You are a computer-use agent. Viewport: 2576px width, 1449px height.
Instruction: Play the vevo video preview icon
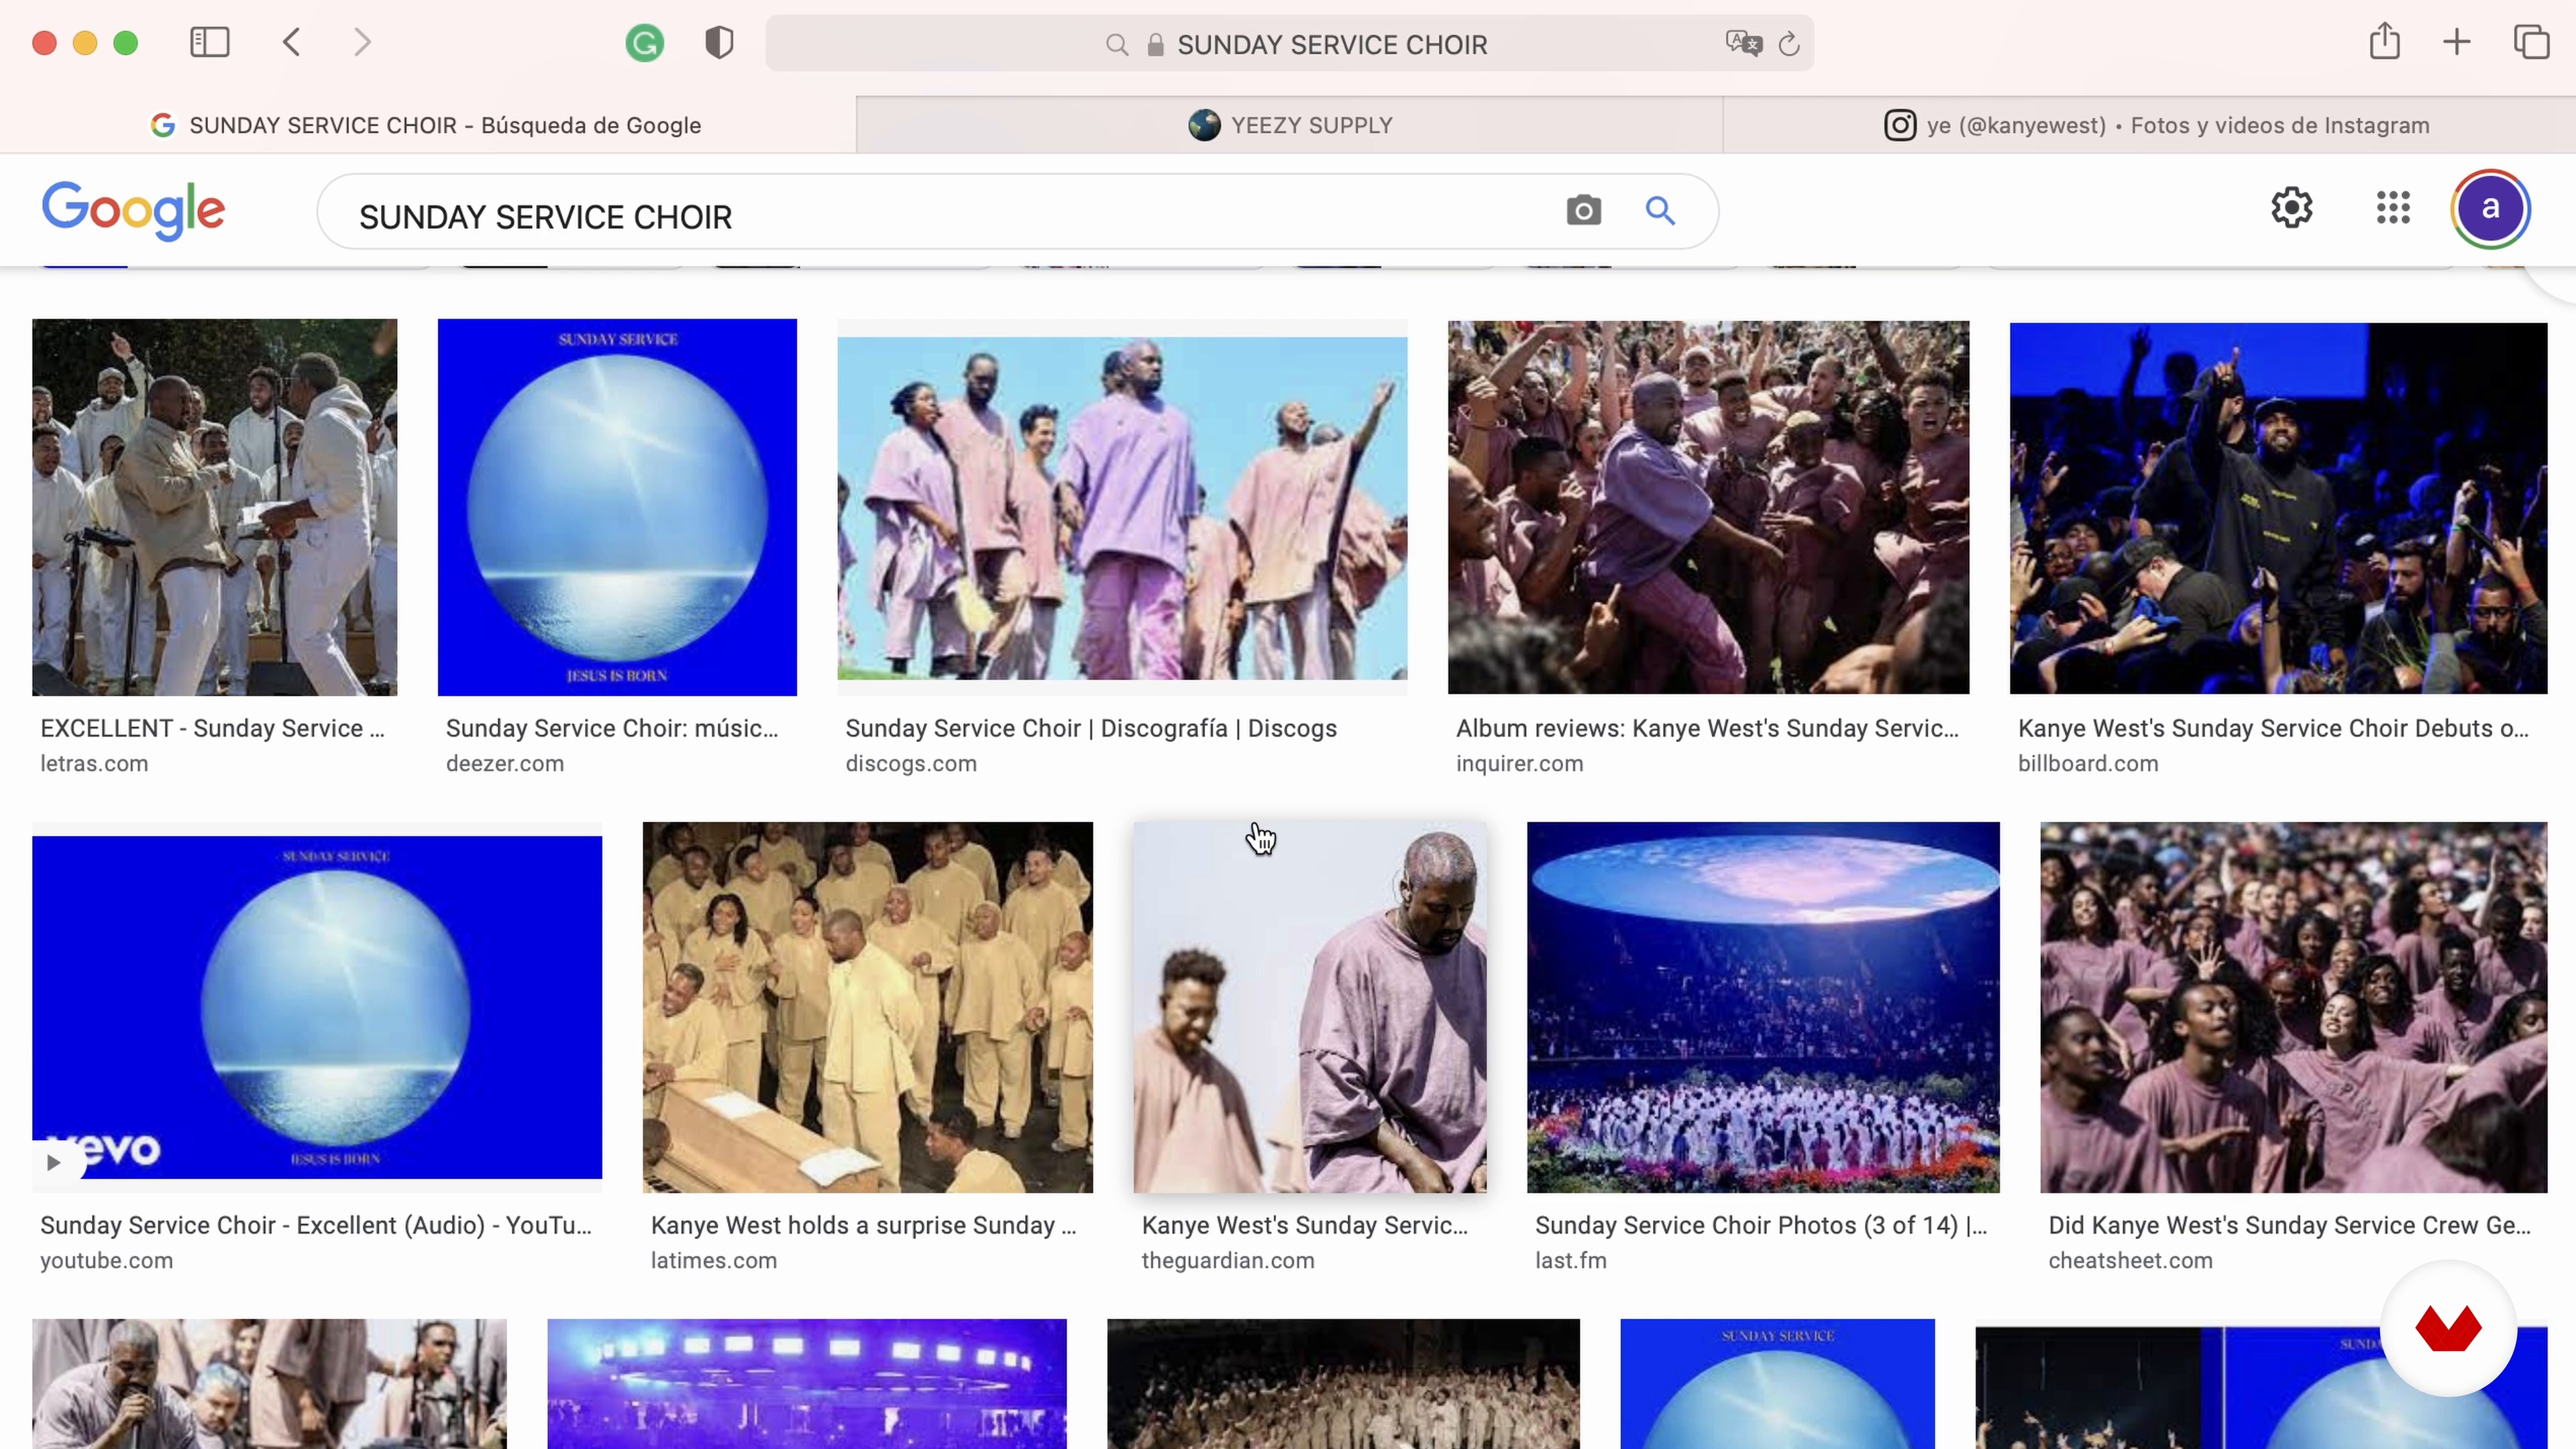(x=54, y=1162)
